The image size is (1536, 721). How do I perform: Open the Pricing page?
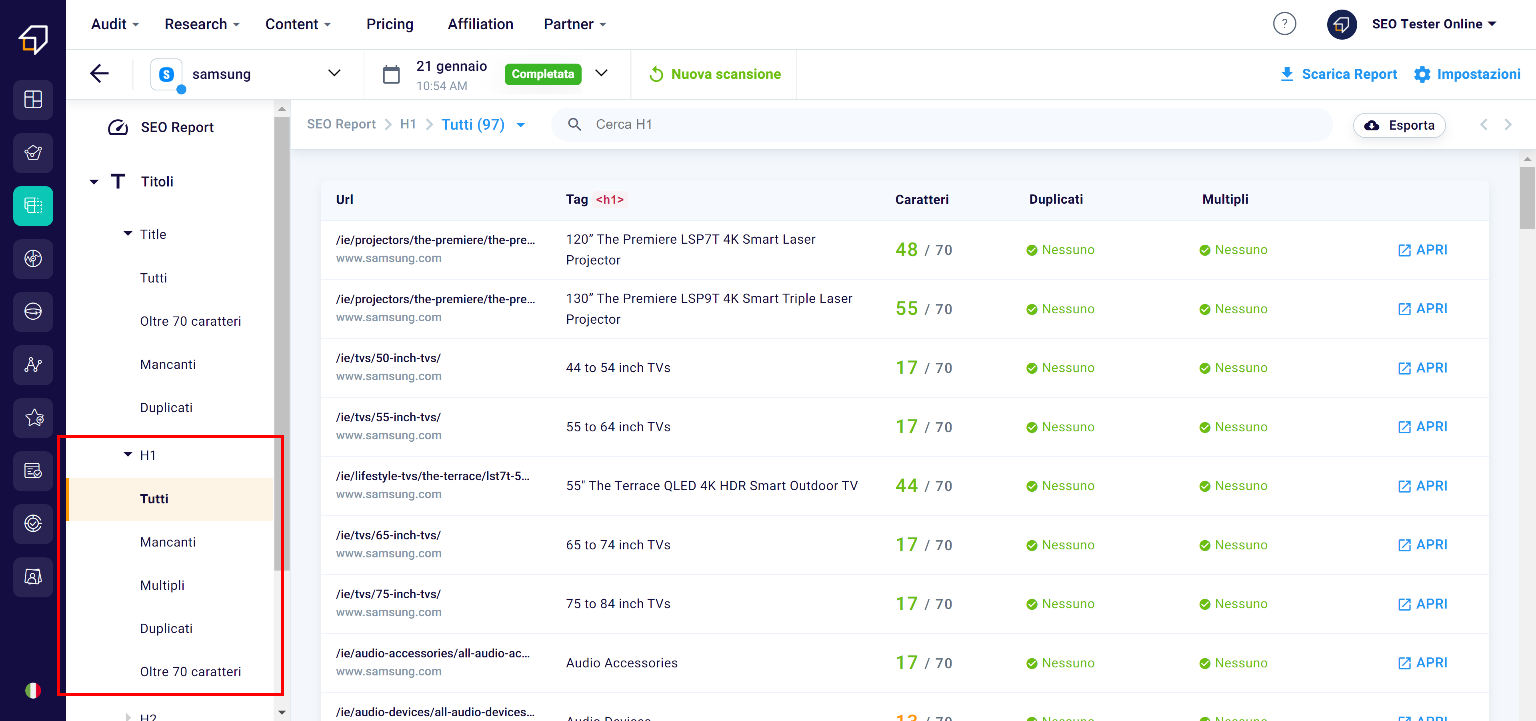tap(389, 24)
